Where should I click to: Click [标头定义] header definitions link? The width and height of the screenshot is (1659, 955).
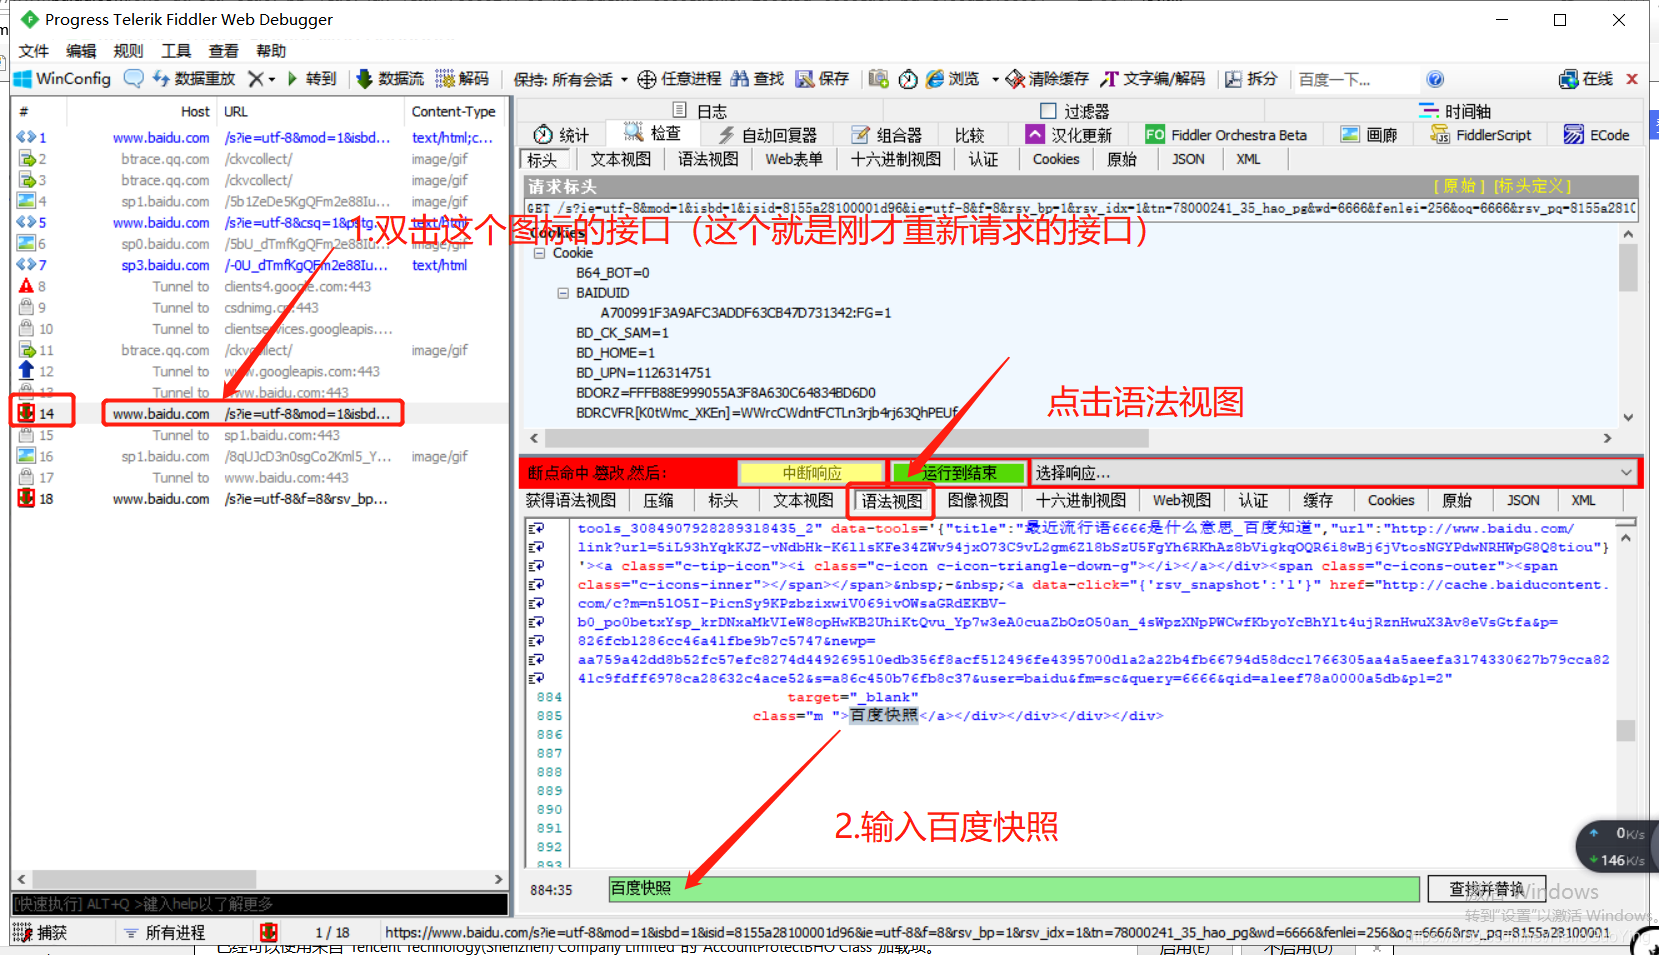click(x=1533, y=186)
